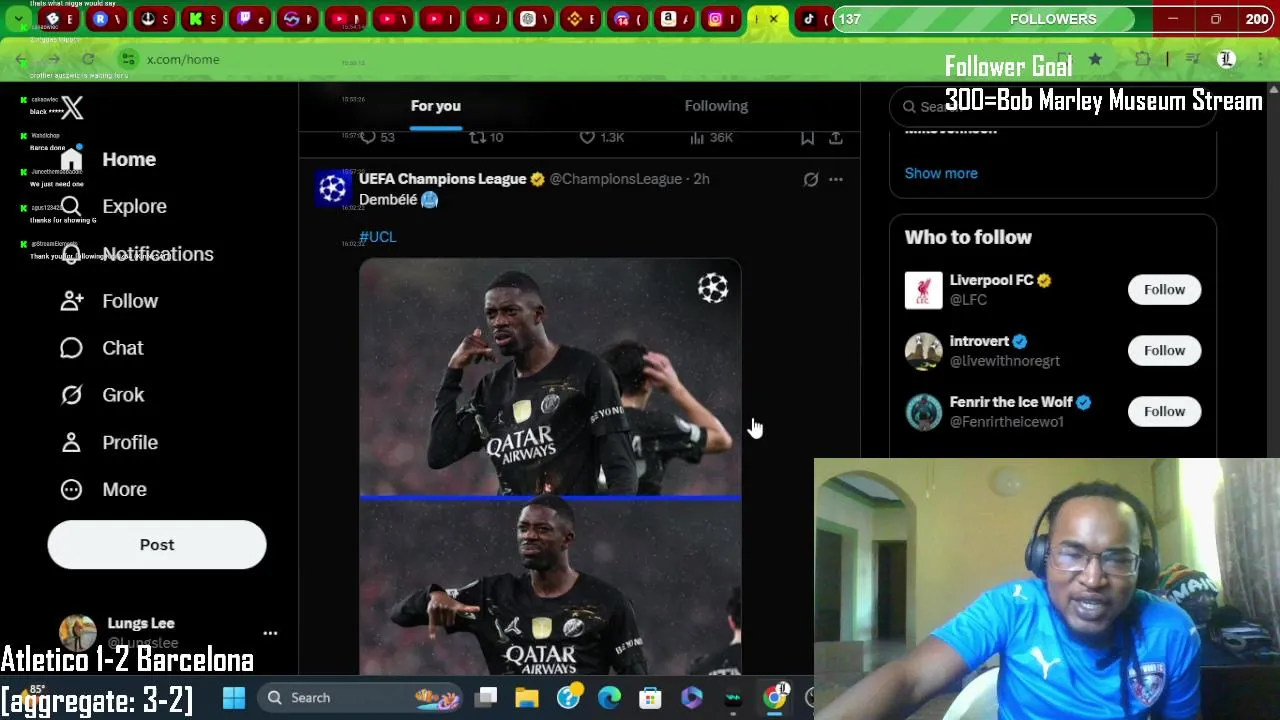This screenshot has width=1280, height=720.
Task: Click the share icon on the top post
Action: (836, 137)
